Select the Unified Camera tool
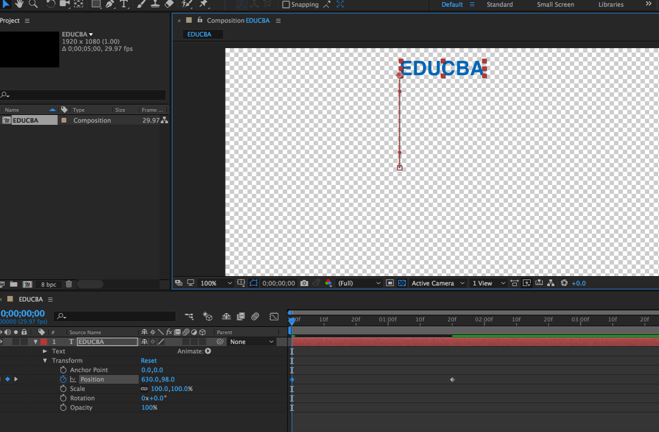Image resolution: width=659 pixels, height=432 pixels. click(64, 4)
